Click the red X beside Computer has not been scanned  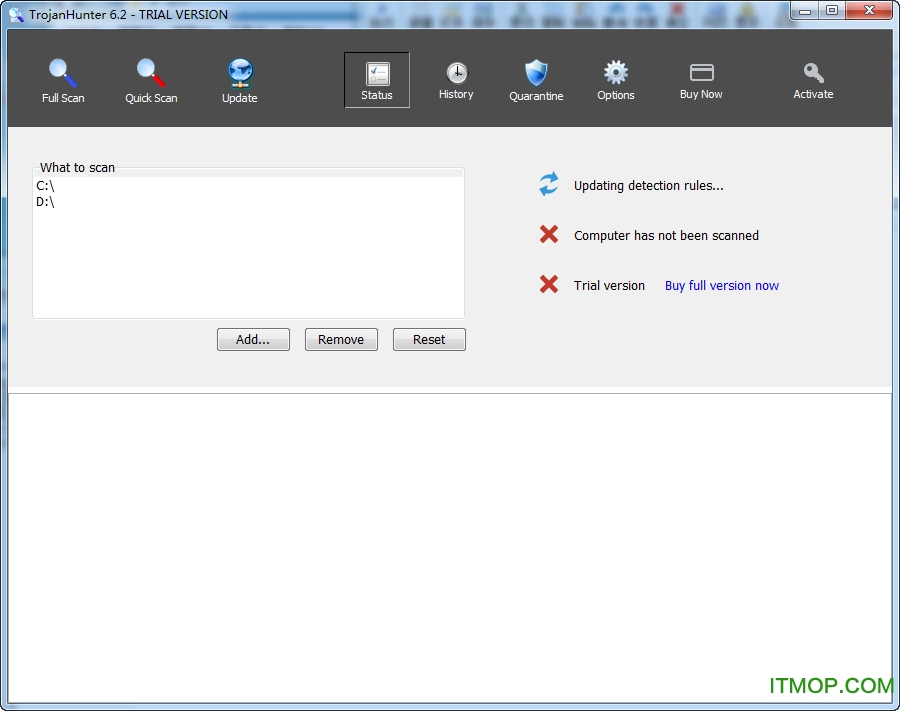point(549,234)
